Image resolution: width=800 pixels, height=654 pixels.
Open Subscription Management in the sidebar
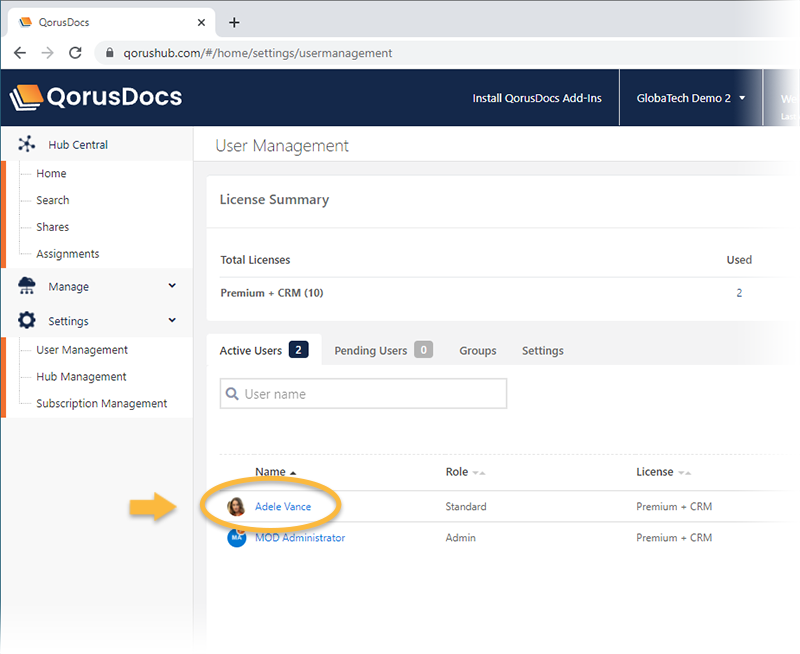[x=101, y=404]
